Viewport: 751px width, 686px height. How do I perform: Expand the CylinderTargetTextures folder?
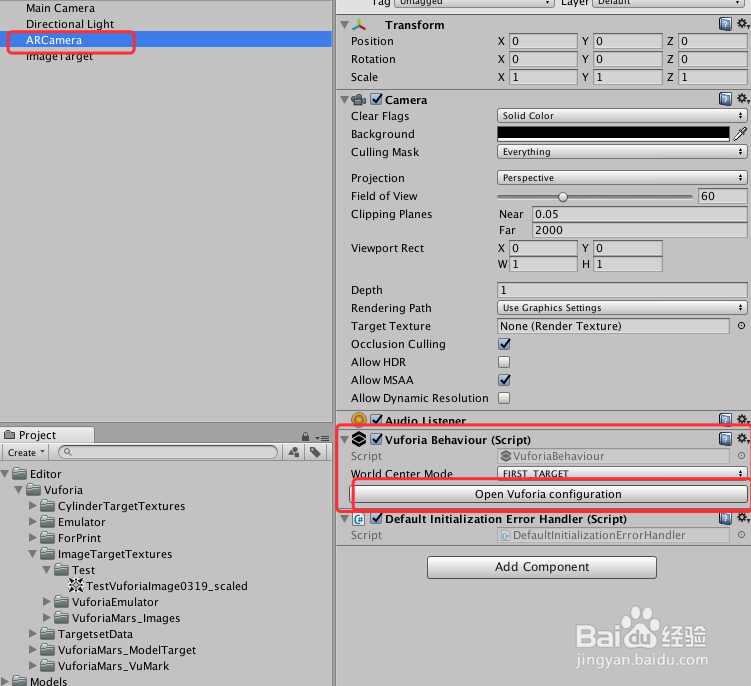point(33,505)
